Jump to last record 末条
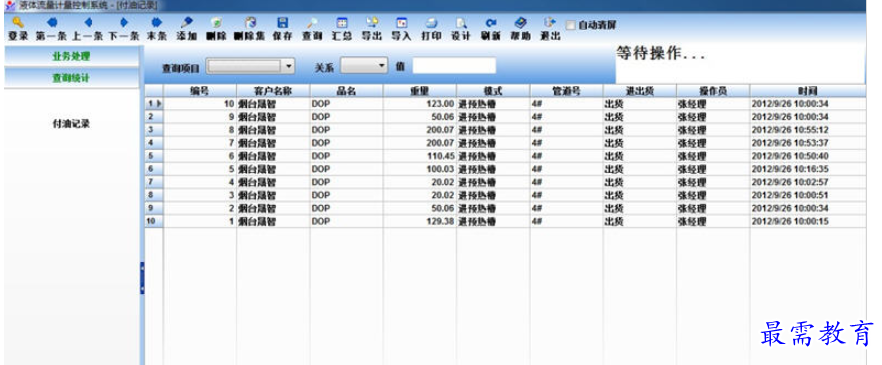 157,22
